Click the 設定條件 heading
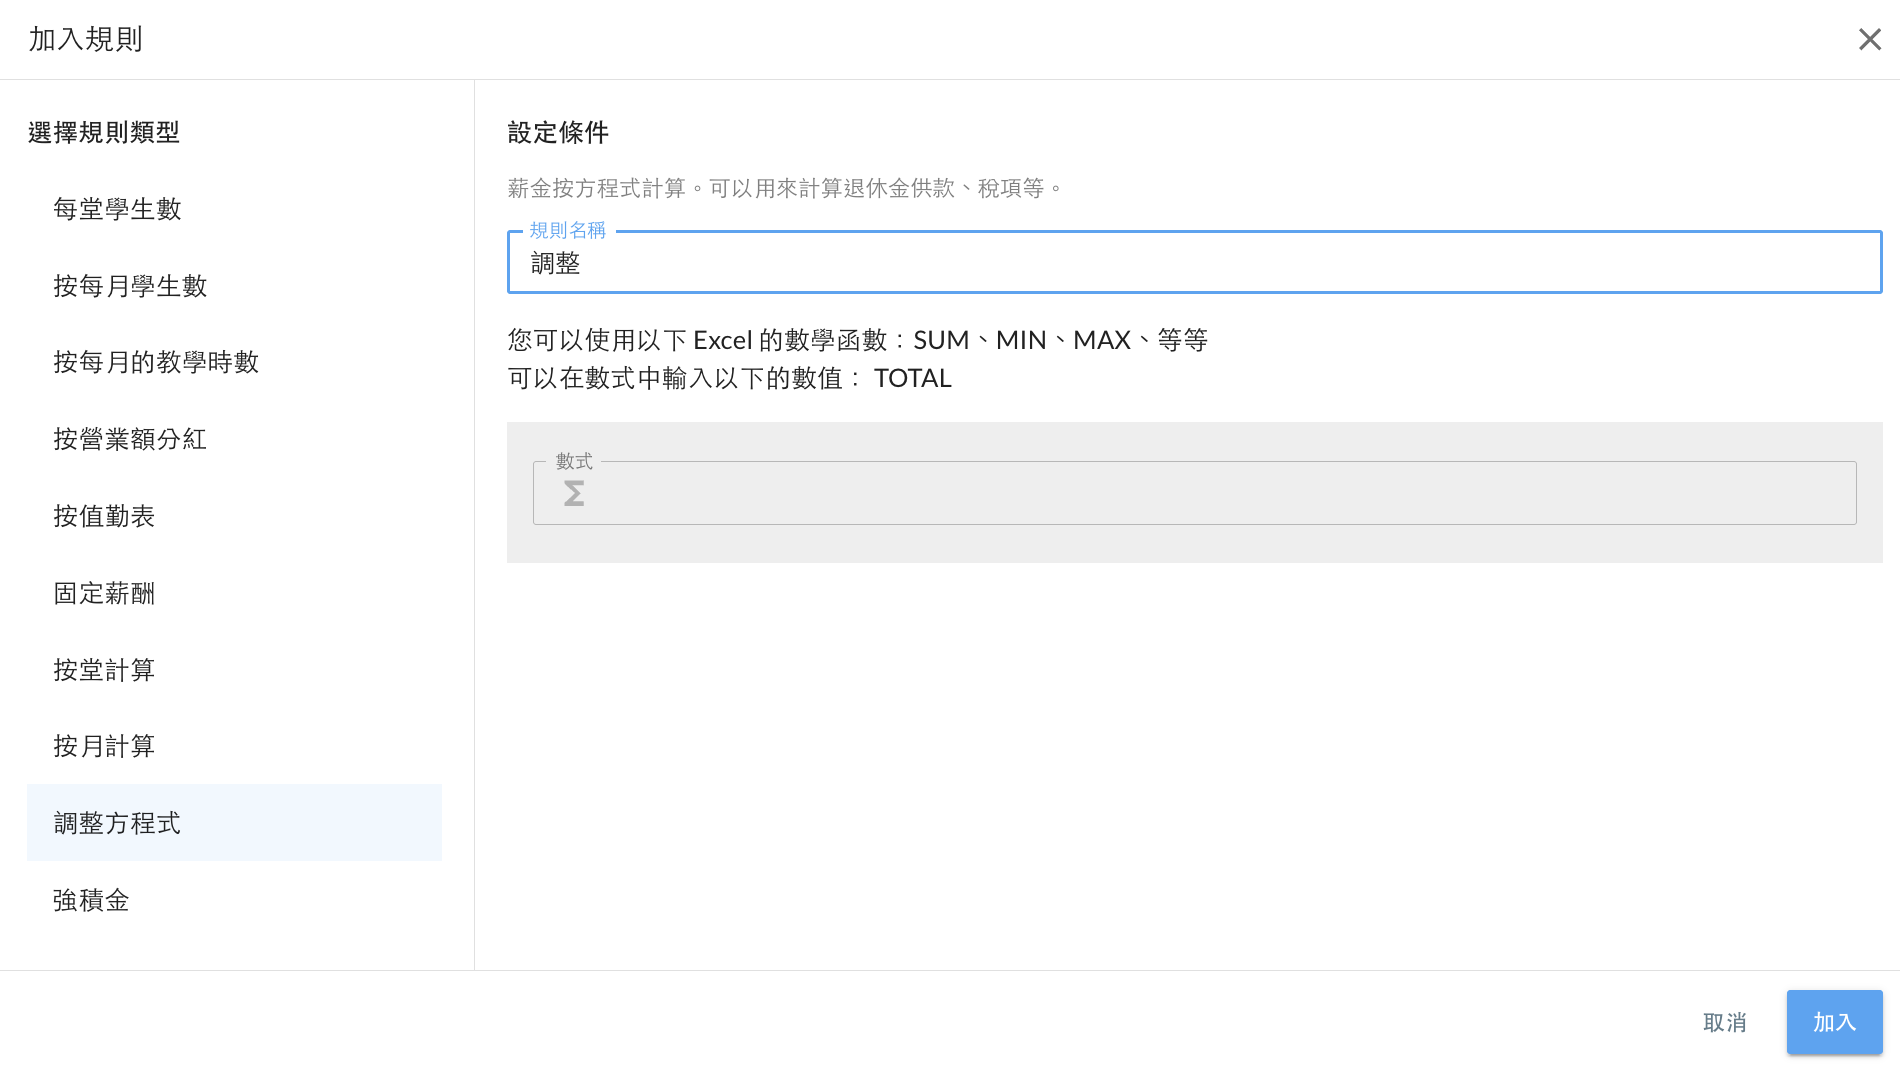This screenshot has width=1900, height=1070. coord(558,132)
